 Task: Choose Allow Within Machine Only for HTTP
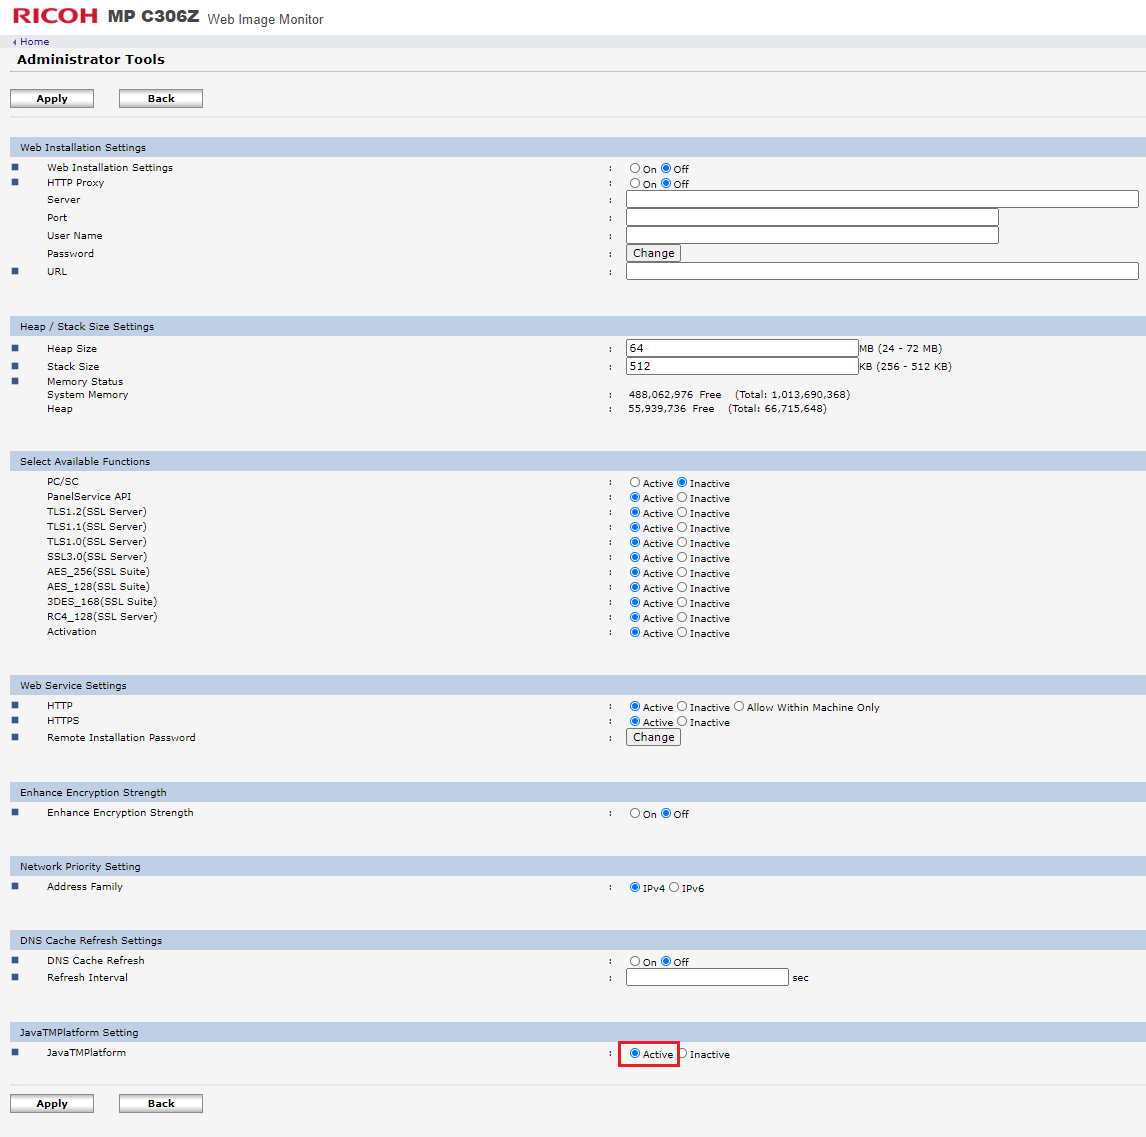point(739,707)
